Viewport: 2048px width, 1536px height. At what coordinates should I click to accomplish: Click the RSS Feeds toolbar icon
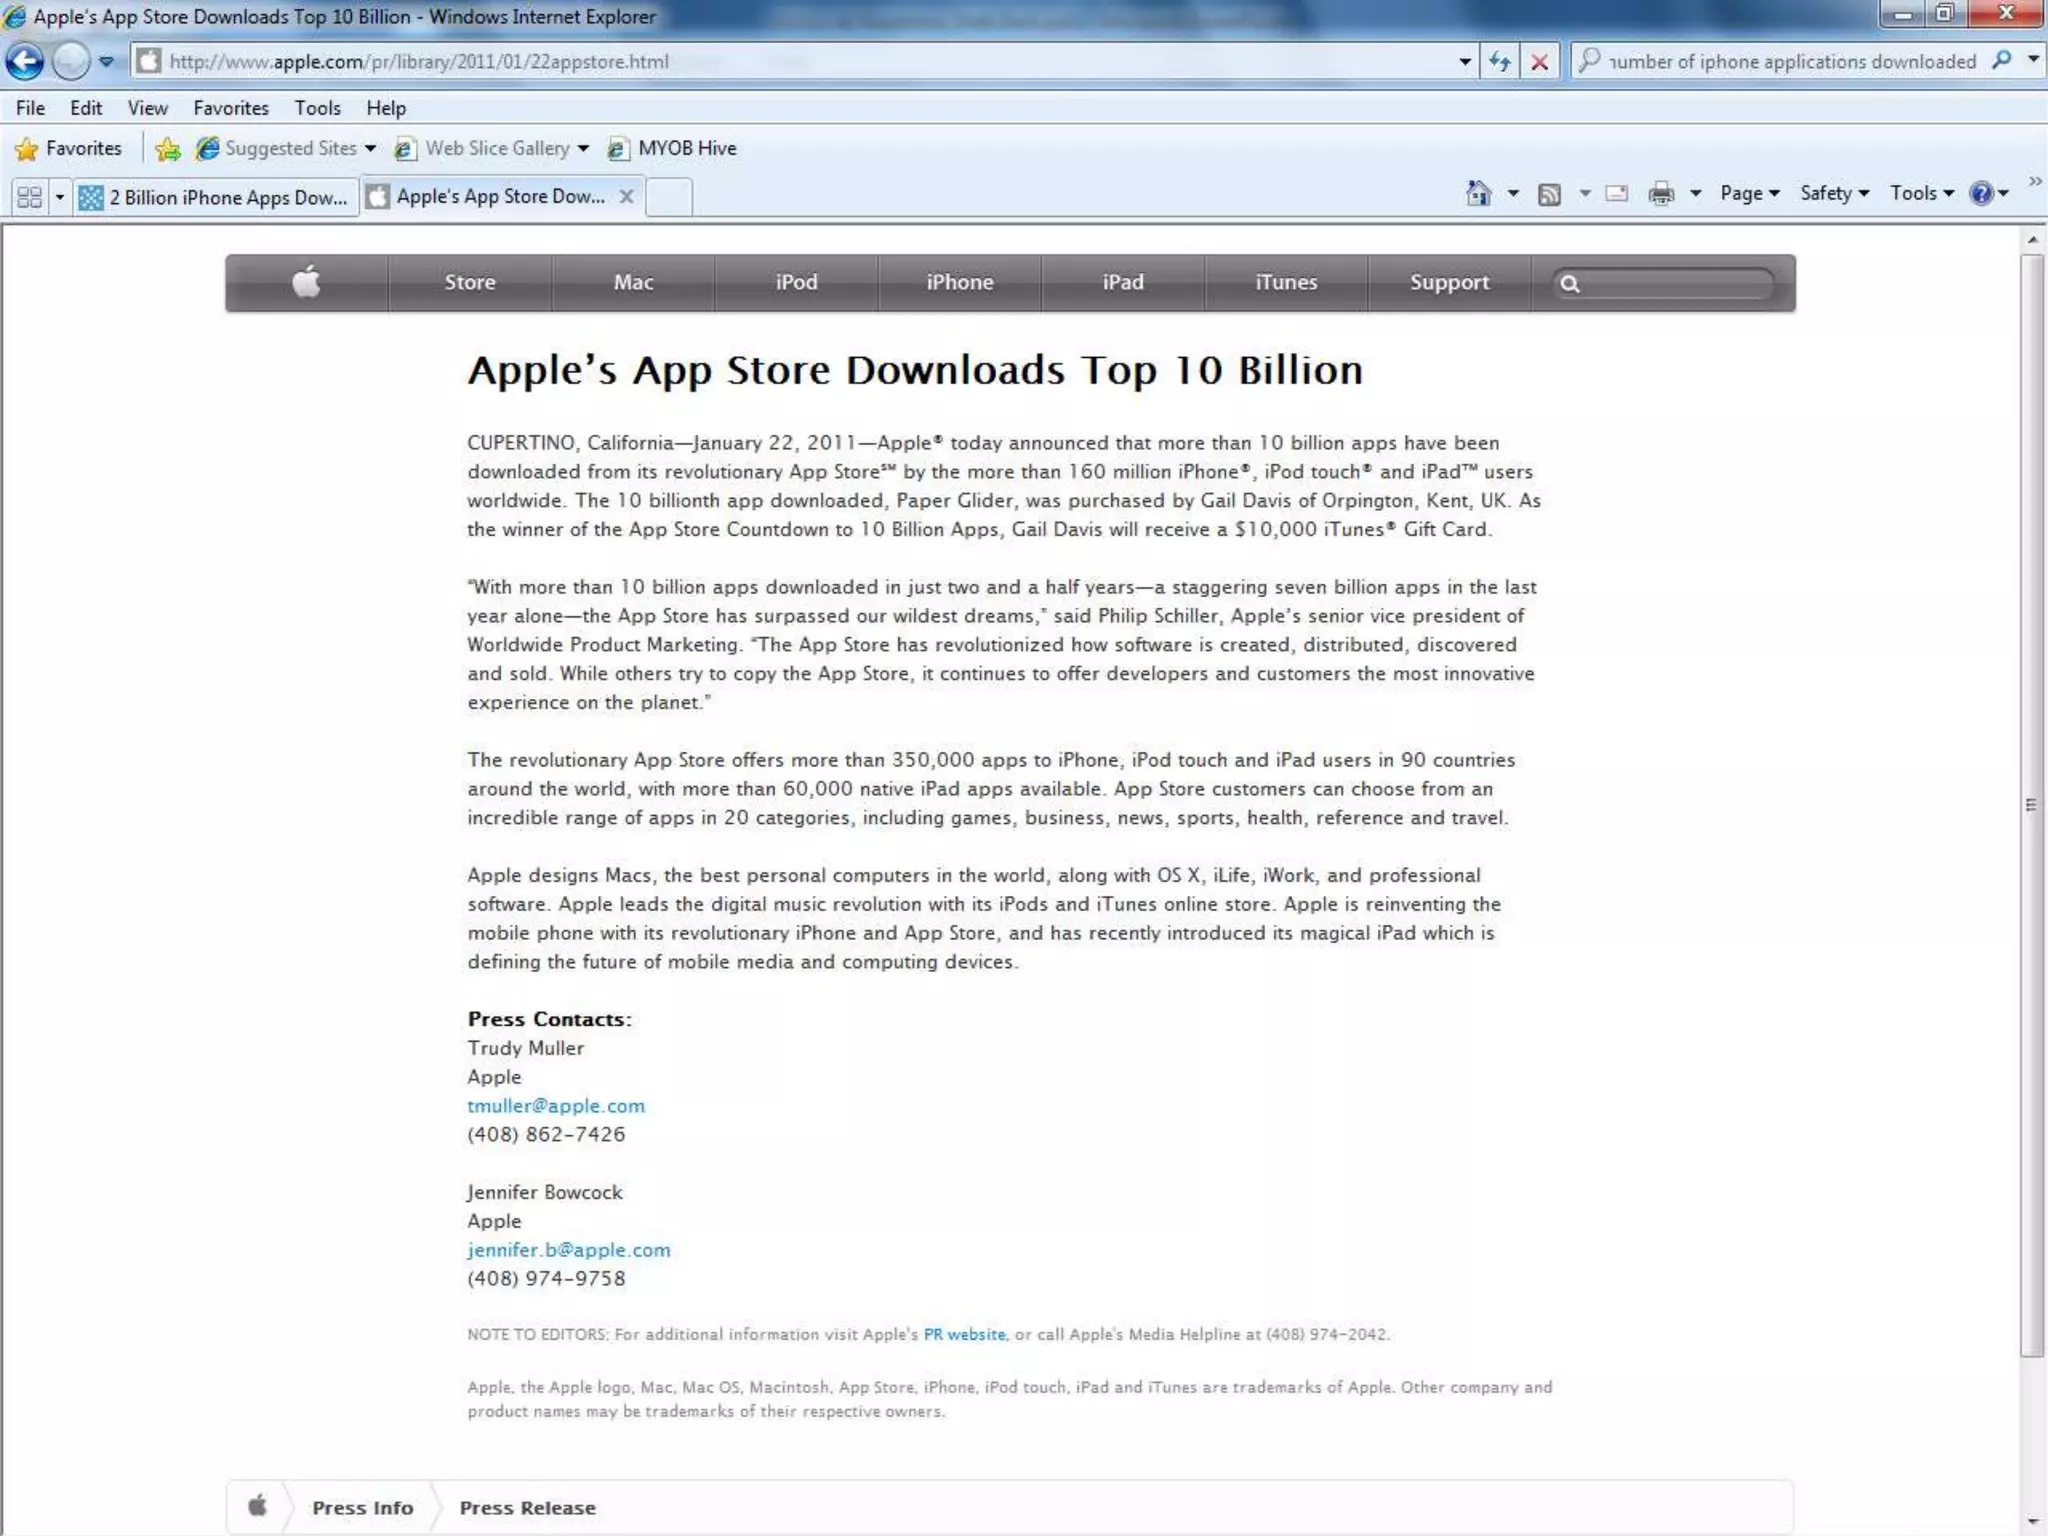pos(1549,194)
